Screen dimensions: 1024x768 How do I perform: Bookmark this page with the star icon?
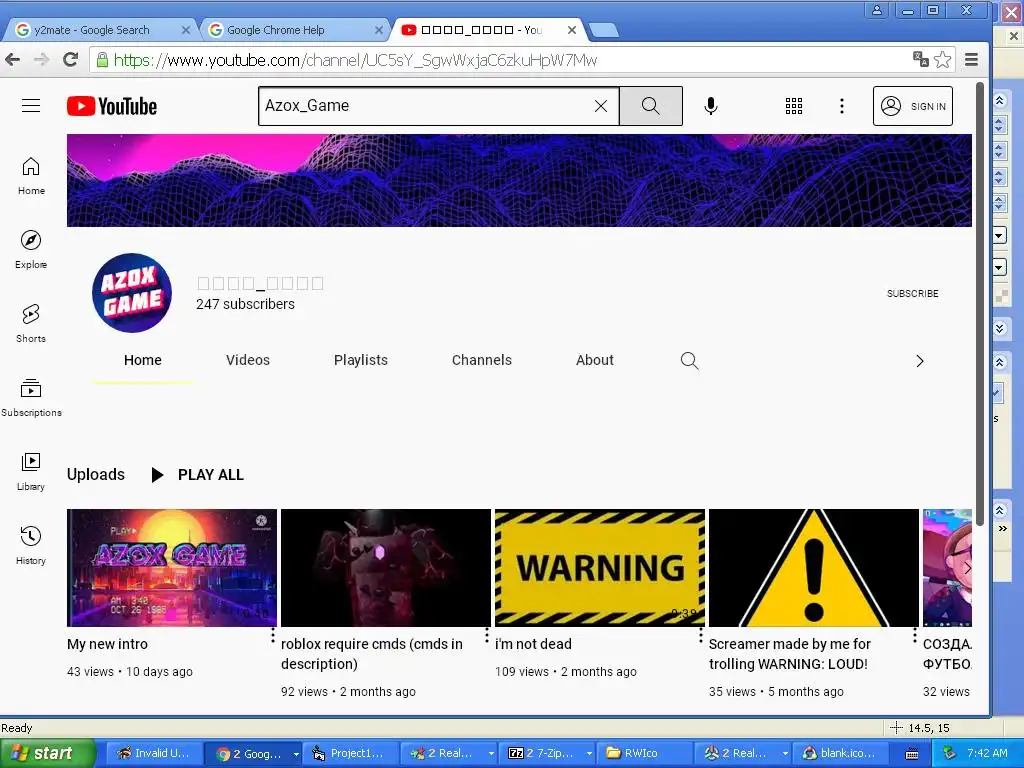coord(942,60)
